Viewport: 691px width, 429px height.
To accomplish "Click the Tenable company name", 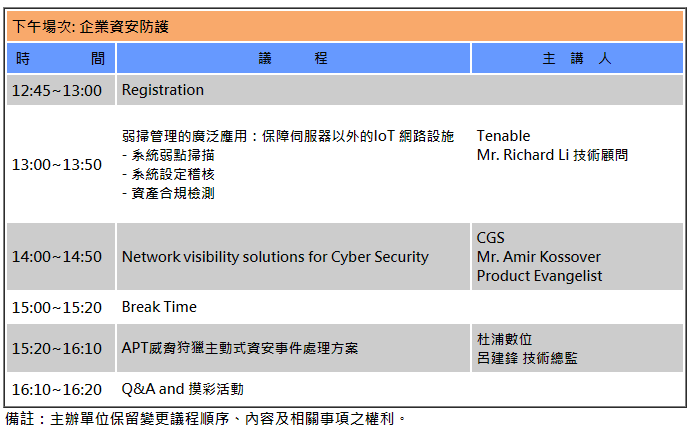I will (503, 136).
